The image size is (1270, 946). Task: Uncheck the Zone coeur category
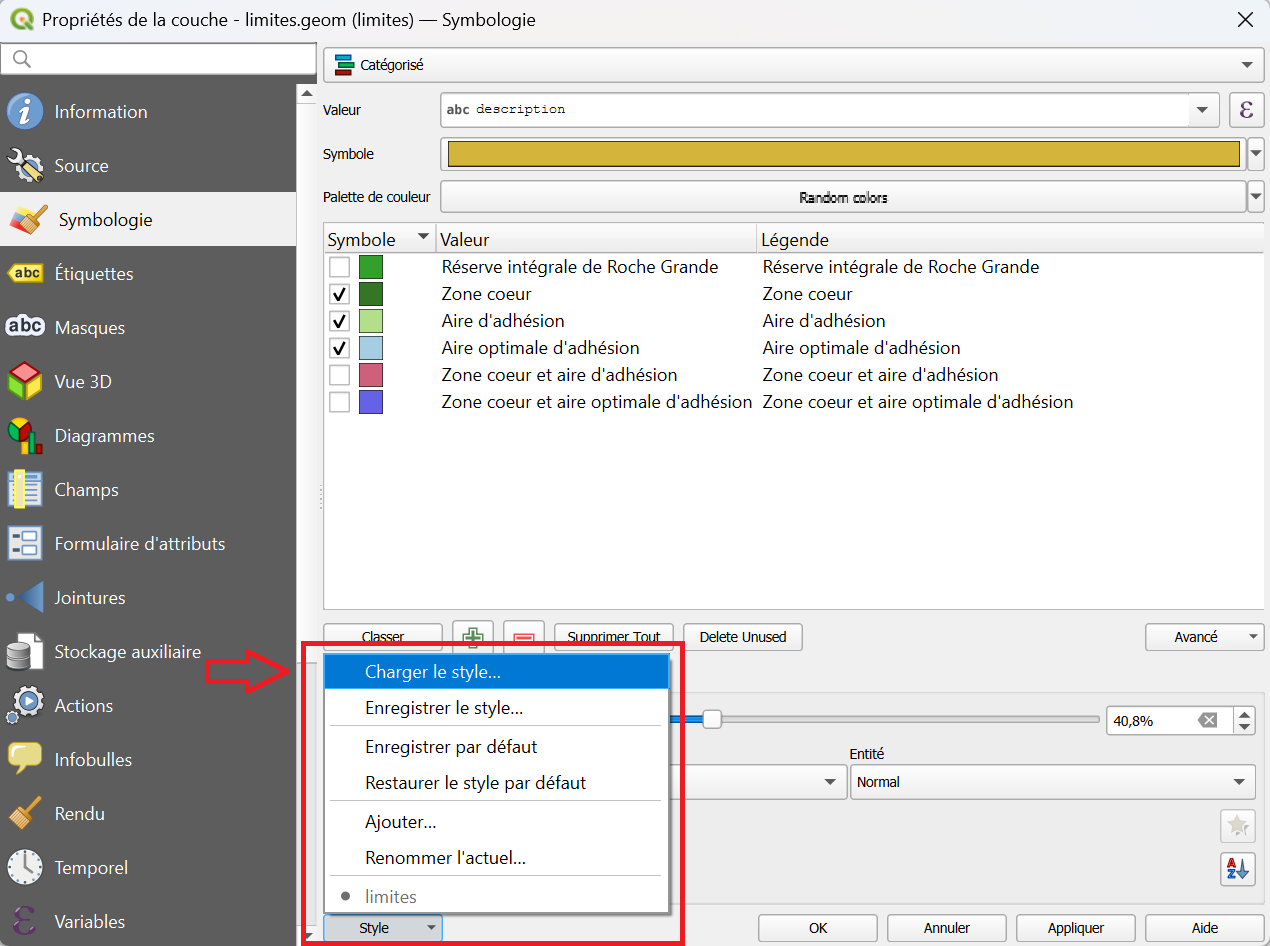(x=340, y=294)
